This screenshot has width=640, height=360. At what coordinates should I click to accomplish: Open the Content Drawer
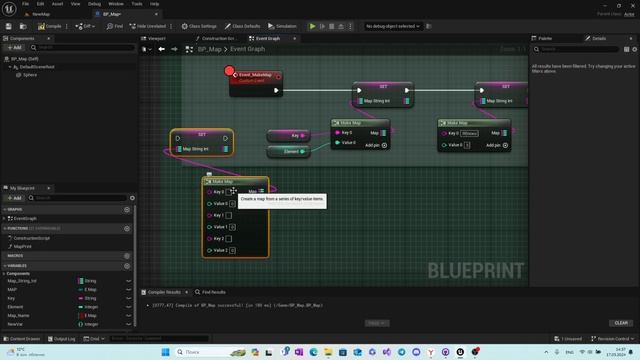pos(22,339)
